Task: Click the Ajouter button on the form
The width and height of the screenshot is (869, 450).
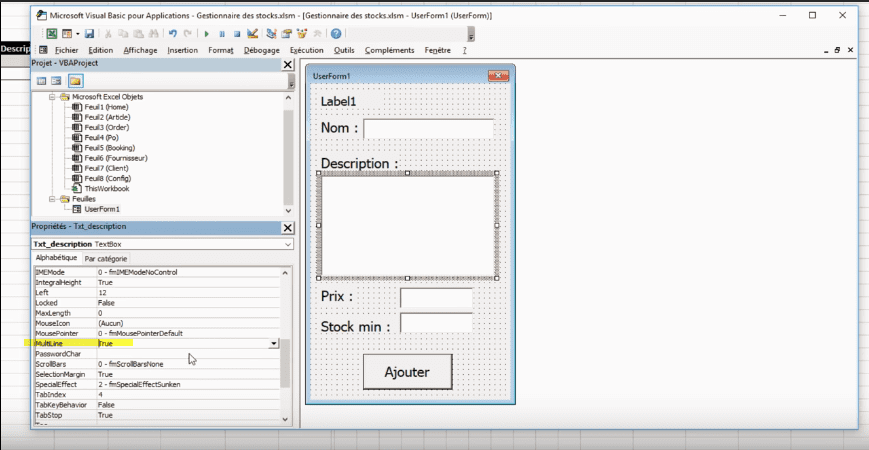Action: [x=407, y=371]
